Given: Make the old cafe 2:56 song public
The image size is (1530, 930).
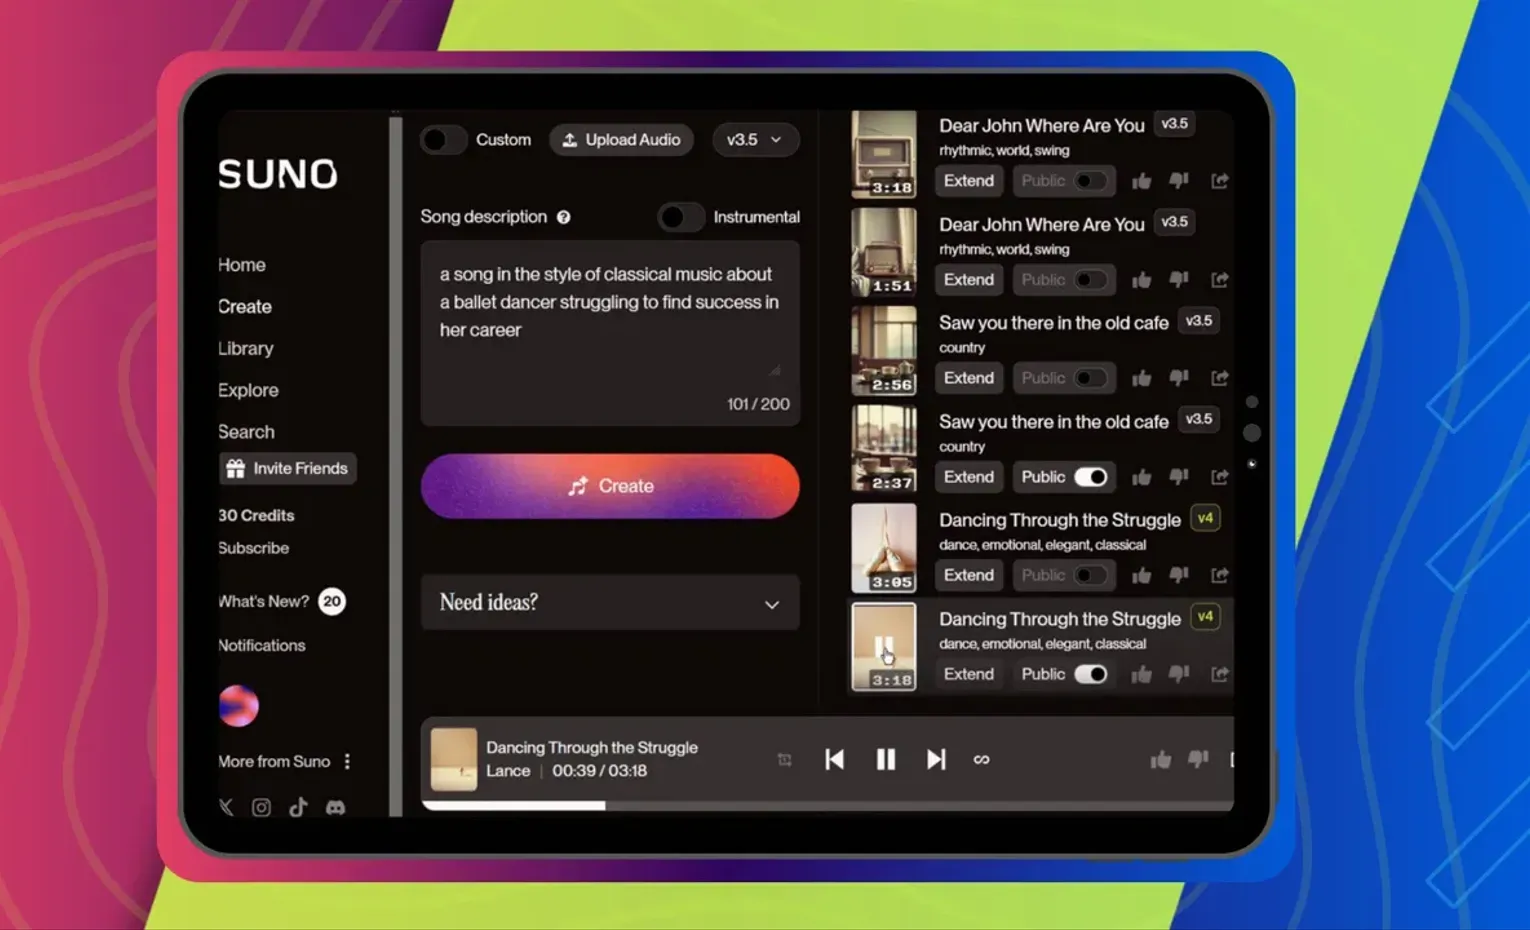Looking at the screenshot, I should tap(1090, 378).
